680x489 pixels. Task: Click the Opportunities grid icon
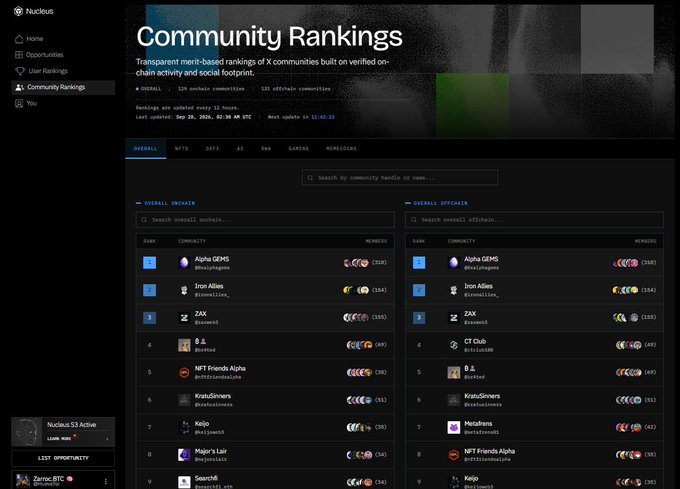click(19, 55)
